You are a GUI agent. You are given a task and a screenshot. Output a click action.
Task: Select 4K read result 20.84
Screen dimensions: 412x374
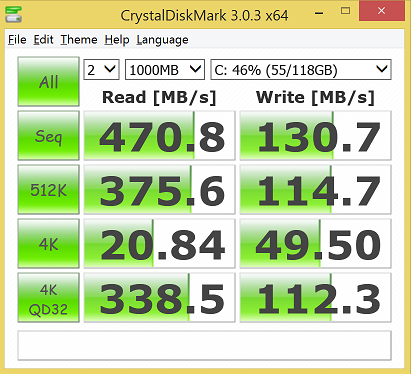click(x=159, y=244)
